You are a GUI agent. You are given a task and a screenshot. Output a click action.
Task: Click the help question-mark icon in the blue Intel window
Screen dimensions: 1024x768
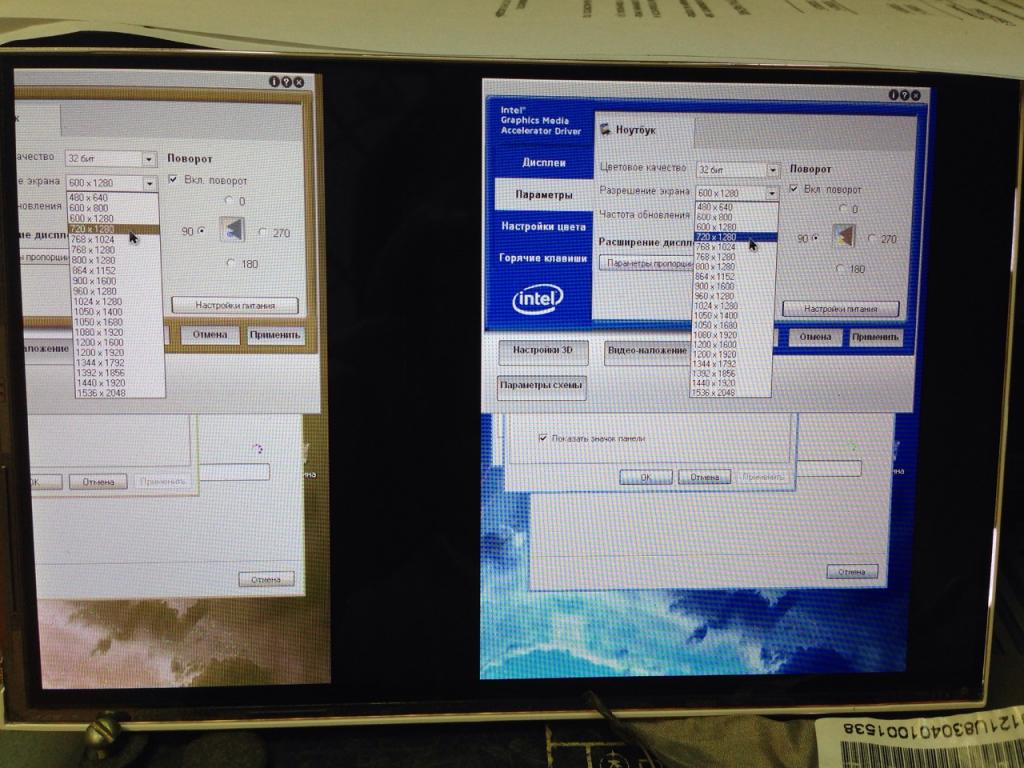904,95
